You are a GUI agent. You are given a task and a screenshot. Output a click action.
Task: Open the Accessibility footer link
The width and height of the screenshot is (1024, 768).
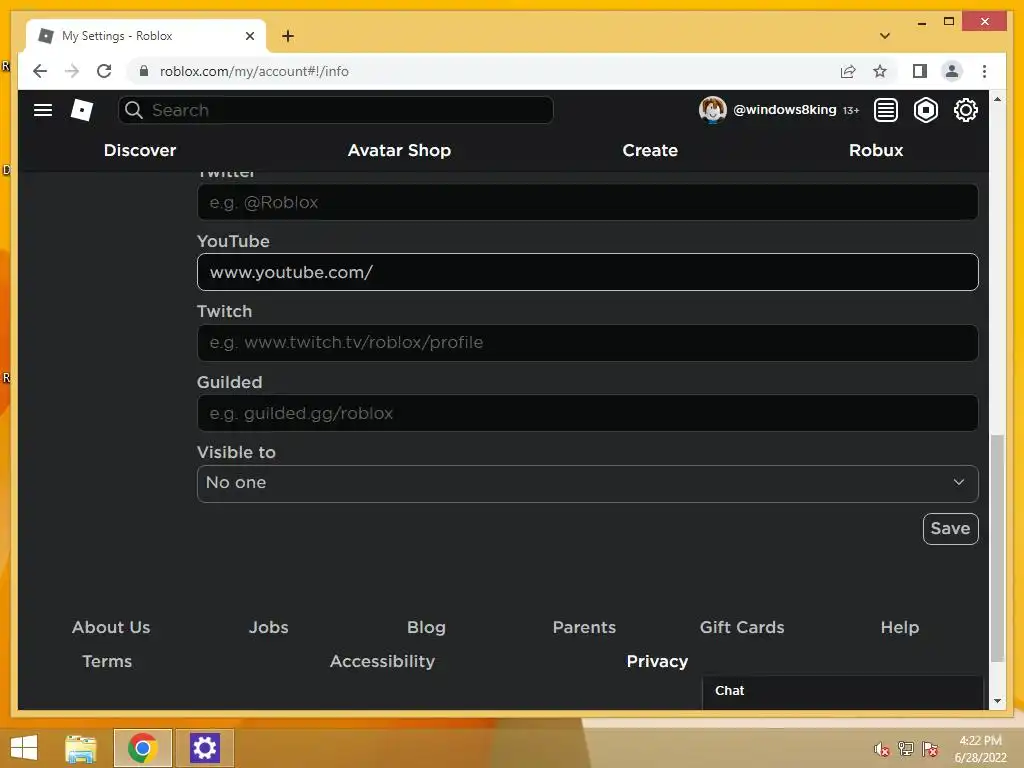382,661
